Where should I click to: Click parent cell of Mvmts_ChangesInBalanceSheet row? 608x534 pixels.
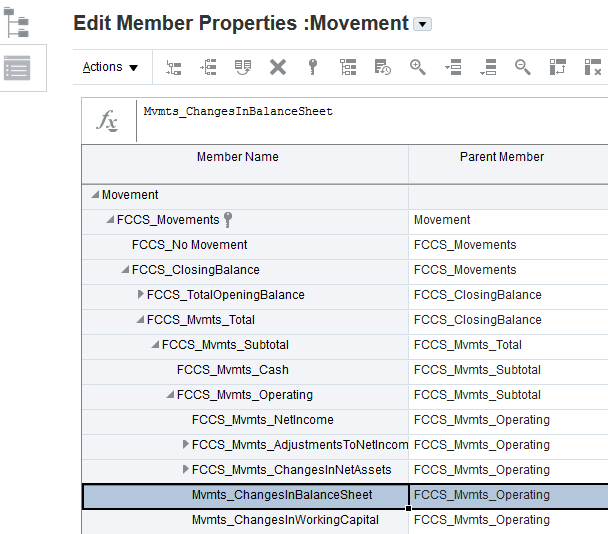[x=508, y=495]
